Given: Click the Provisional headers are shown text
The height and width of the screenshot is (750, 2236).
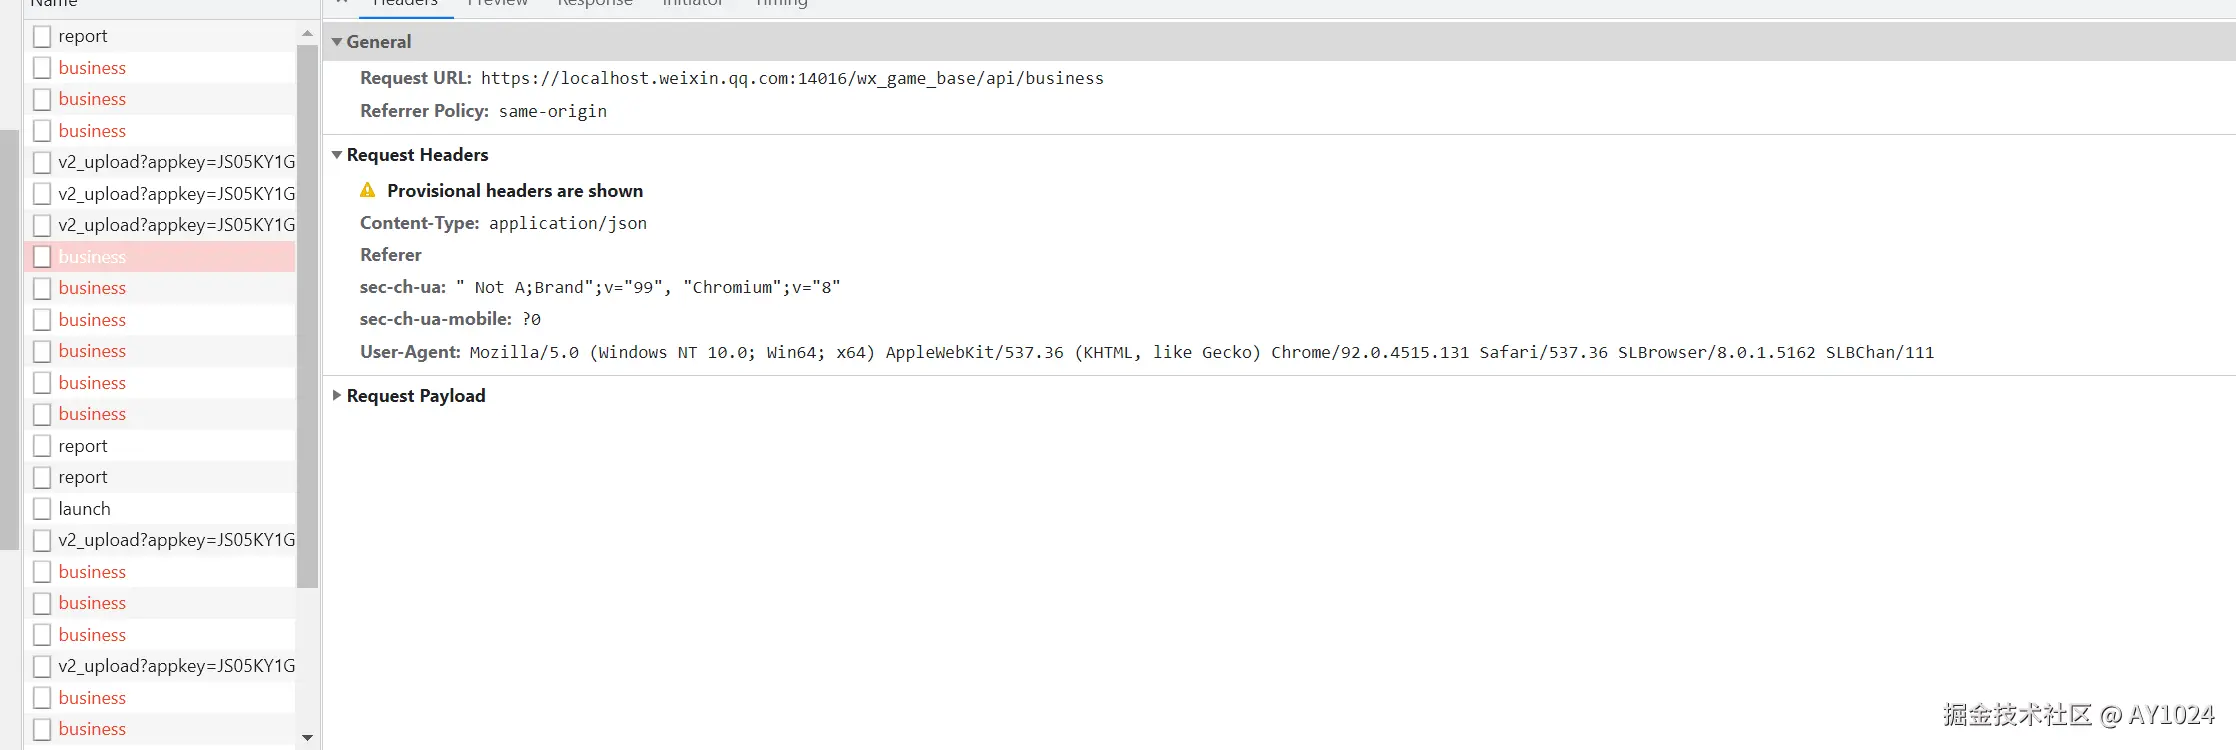Looking at the screenshot, I should pyautogui.click(x=515, y=190).
